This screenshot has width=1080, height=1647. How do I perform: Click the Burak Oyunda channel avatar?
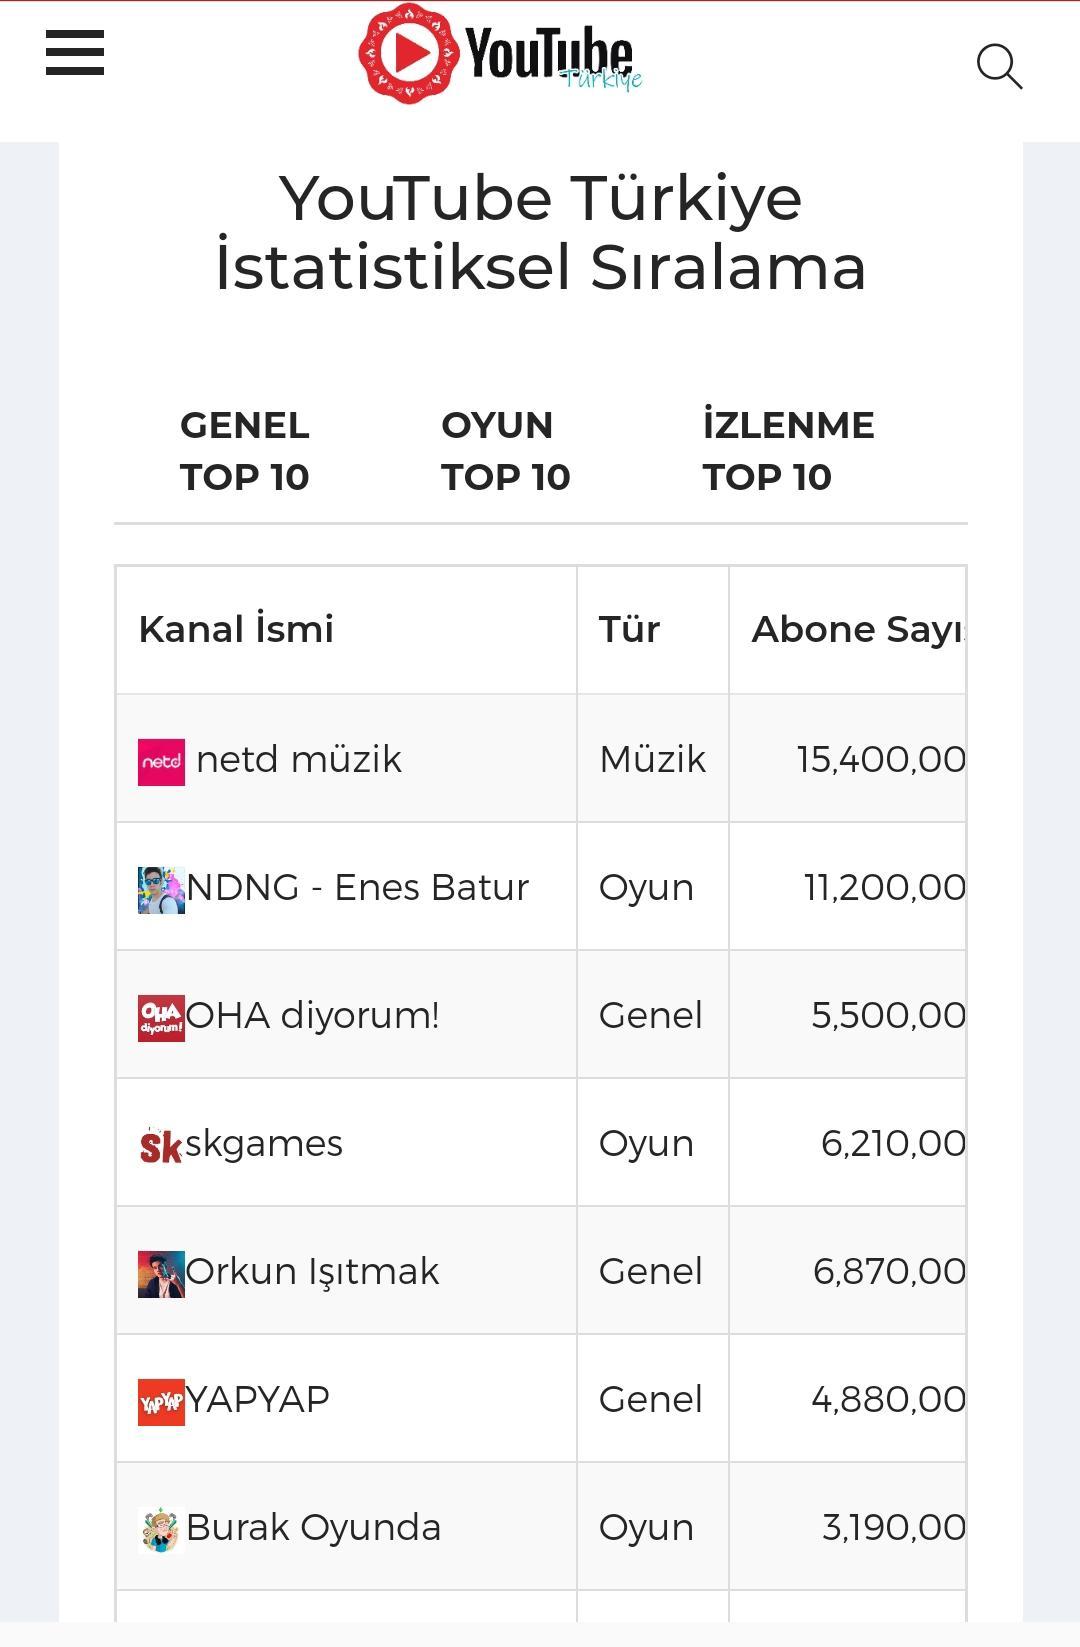[x=161, y=1530]
